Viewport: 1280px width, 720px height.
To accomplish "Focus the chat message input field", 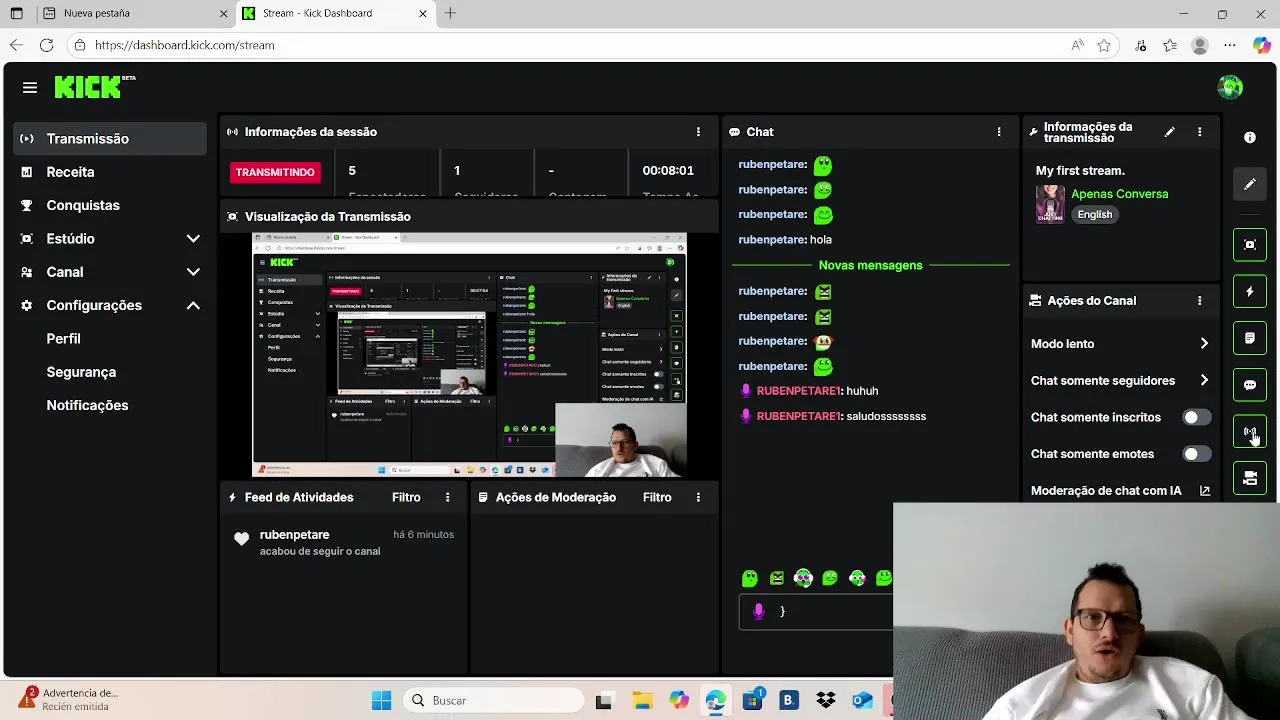I will pyautogui.click(x=815, y=611).
